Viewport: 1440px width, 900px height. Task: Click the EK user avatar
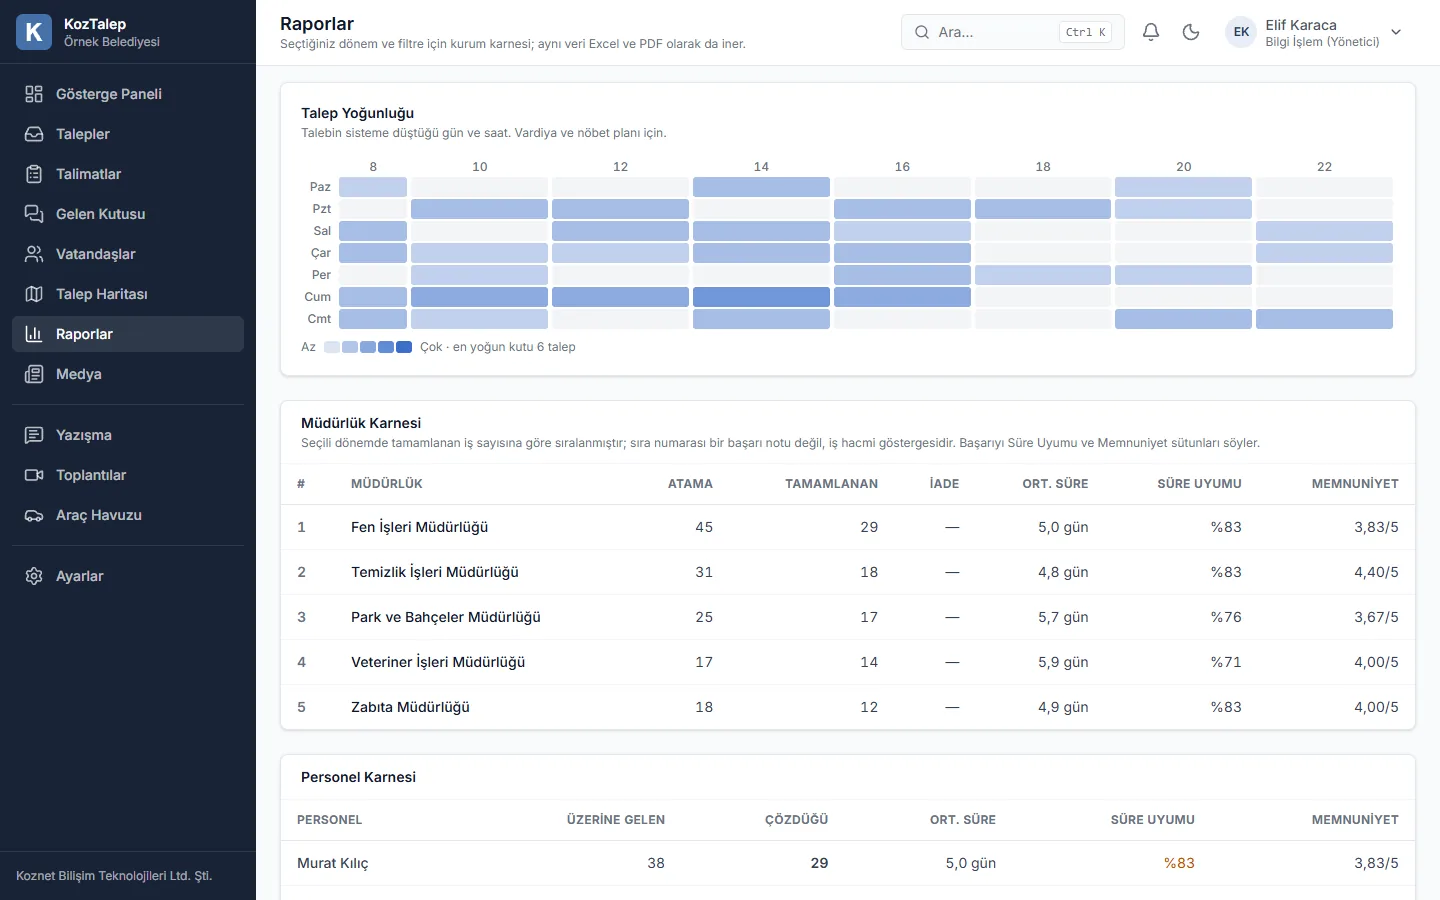coord(1241,32)
